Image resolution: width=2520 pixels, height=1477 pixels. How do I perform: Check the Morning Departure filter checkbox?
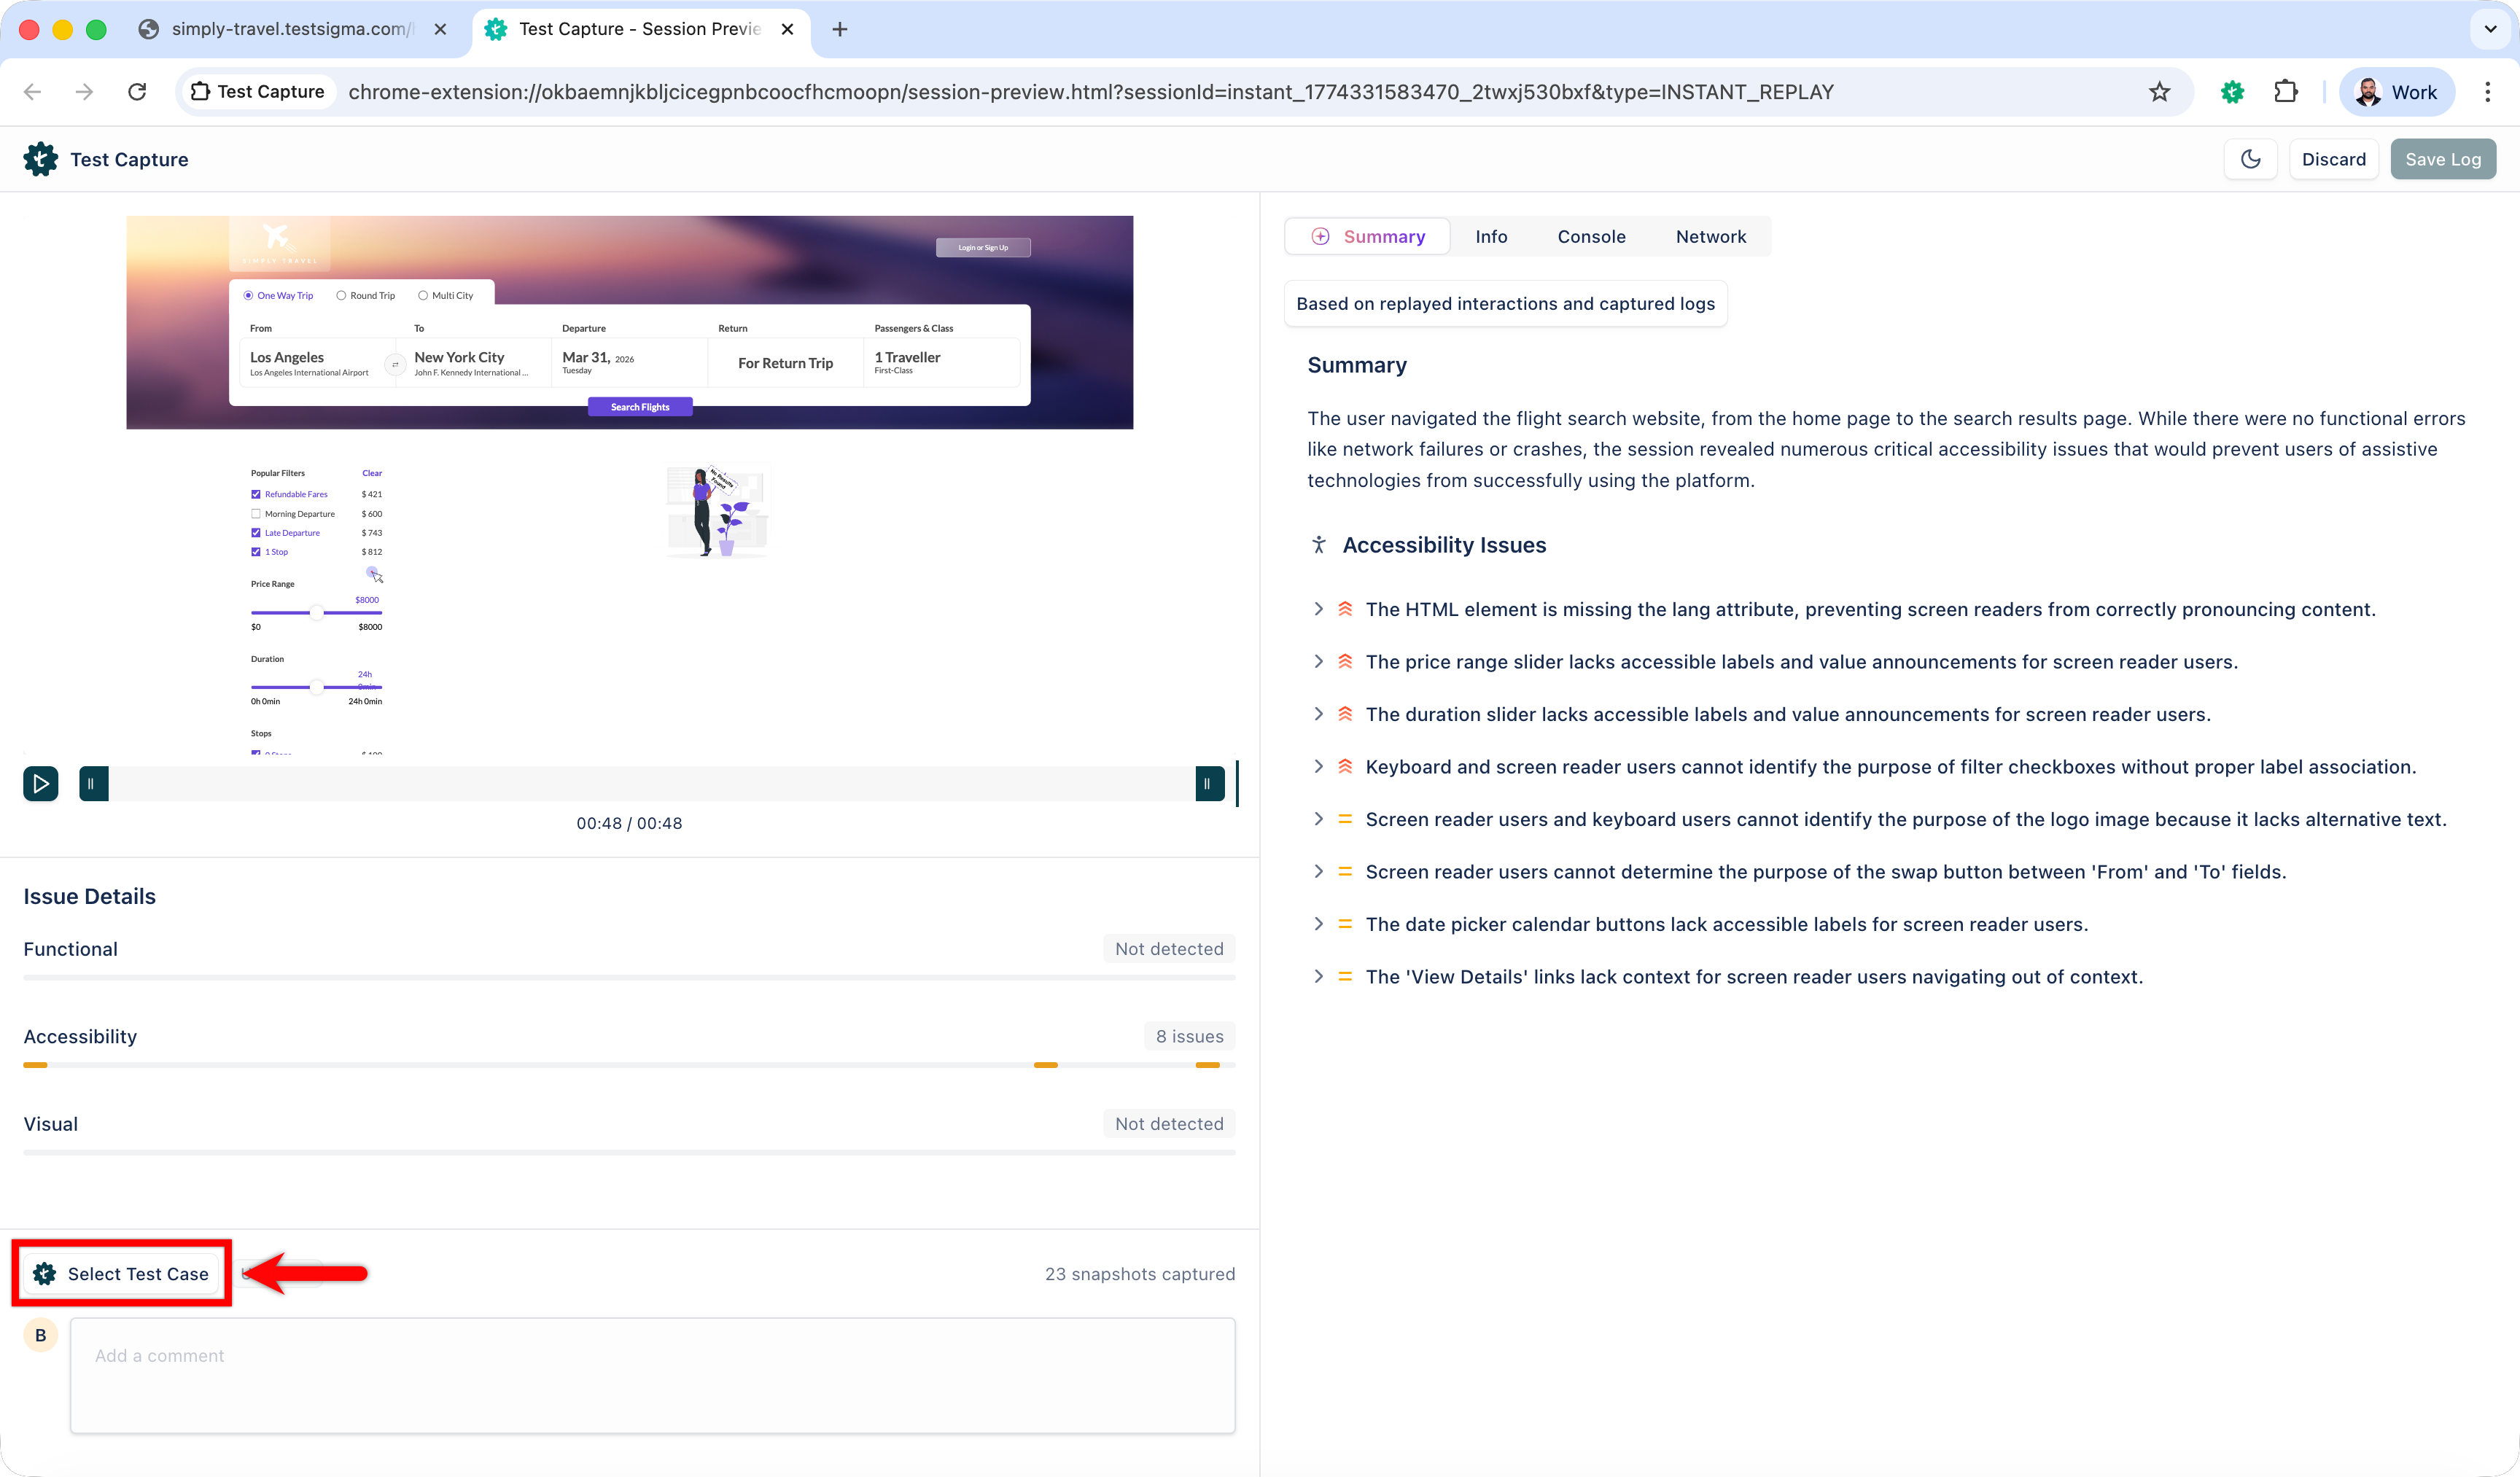click(257, 513)
